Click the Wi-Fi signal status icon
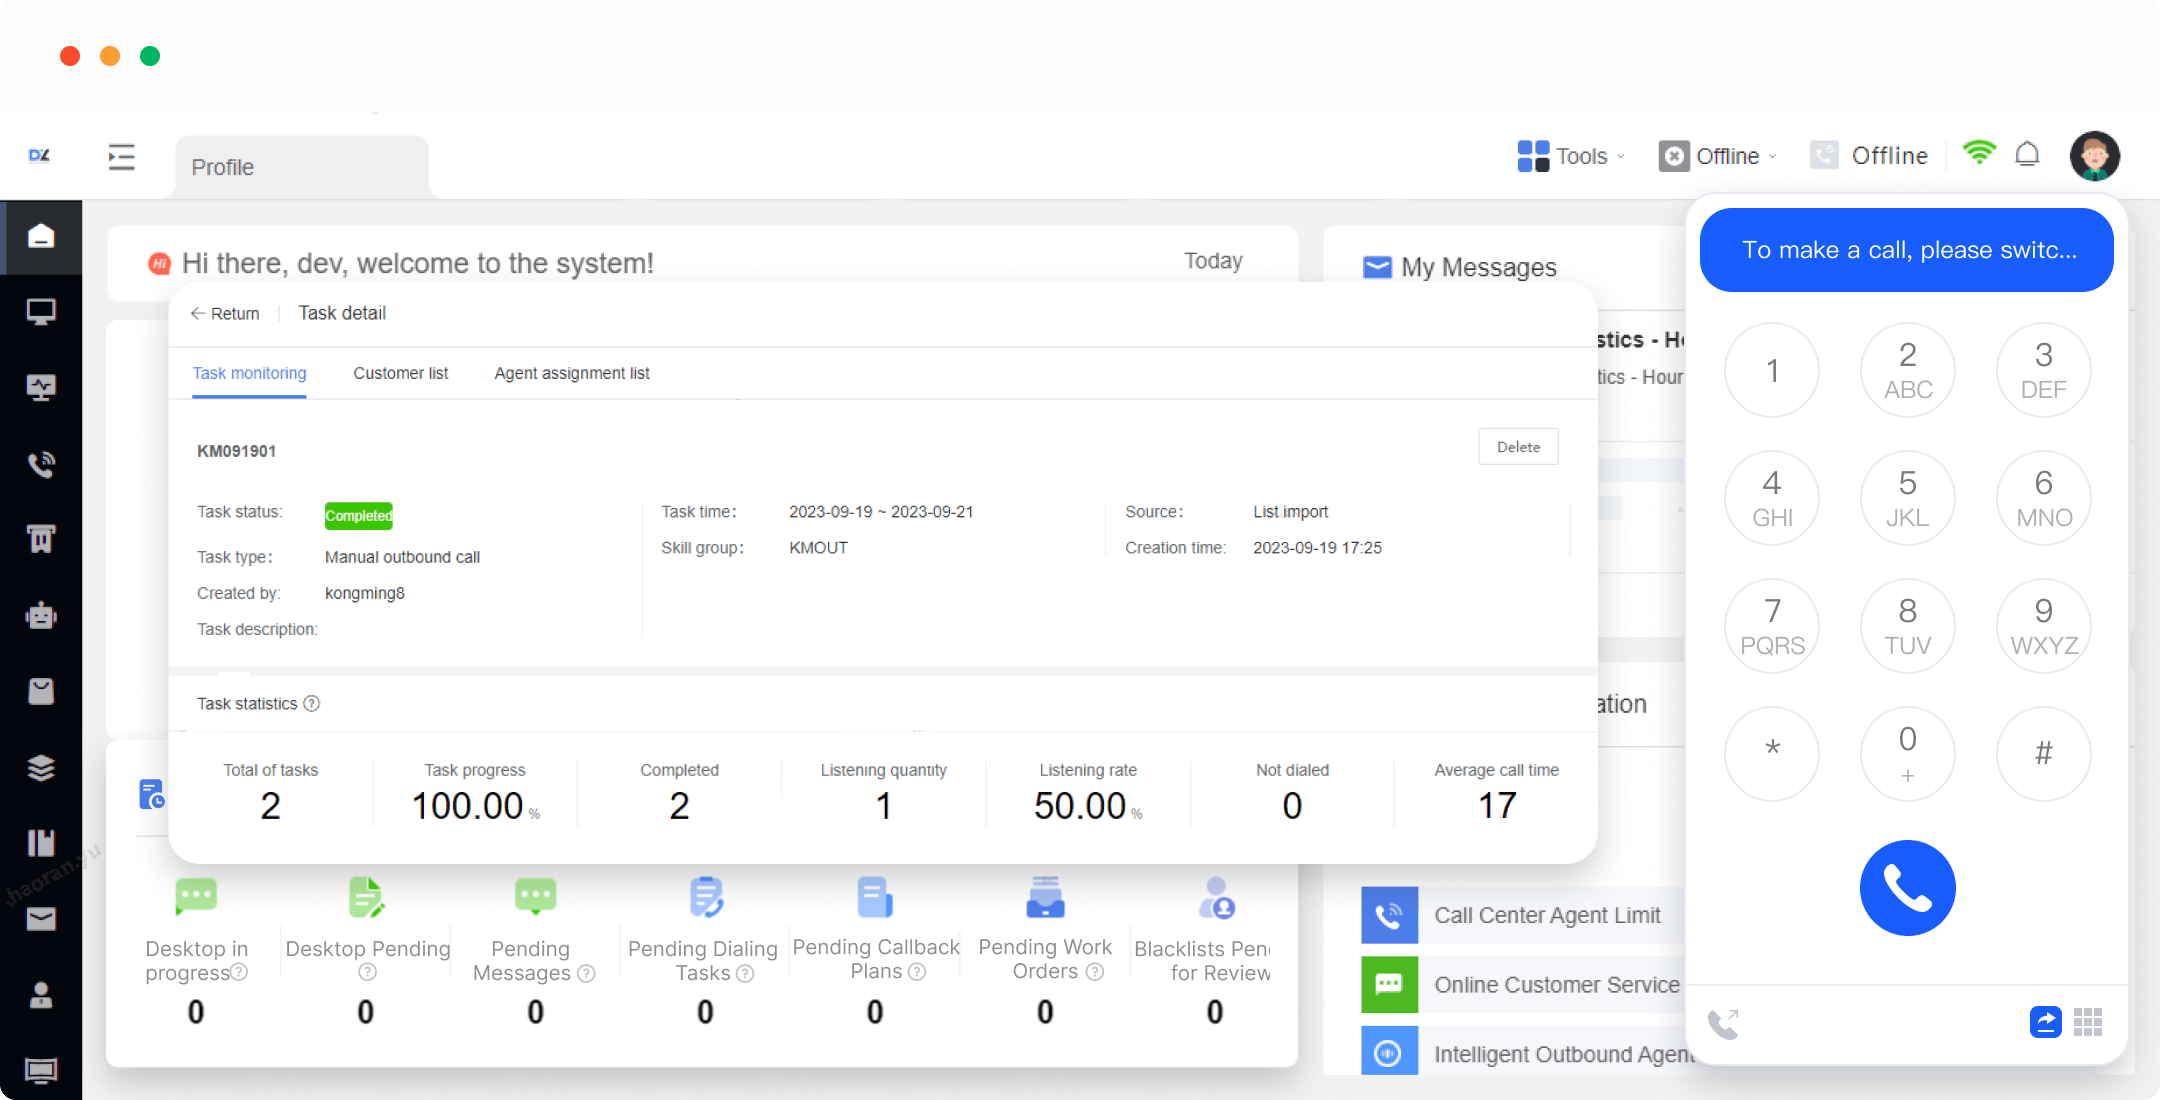Screen dimensions: 2160x1100 [x=1980, y=153]
